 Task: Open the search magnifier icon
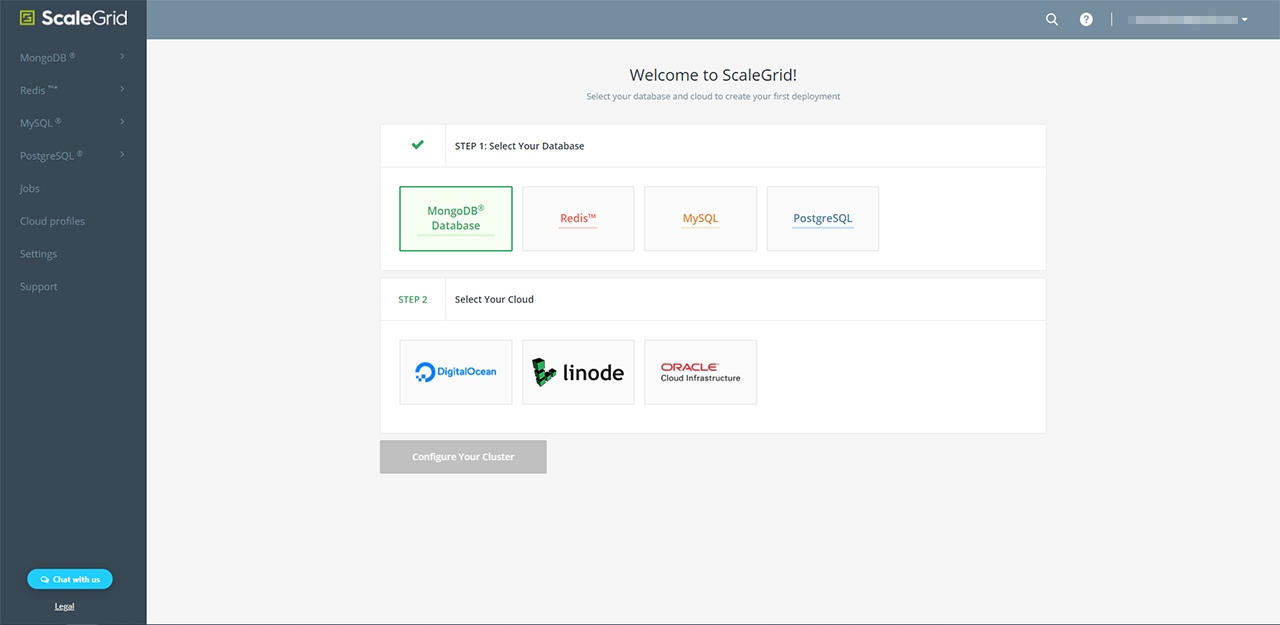click(x=1052, y=19)
